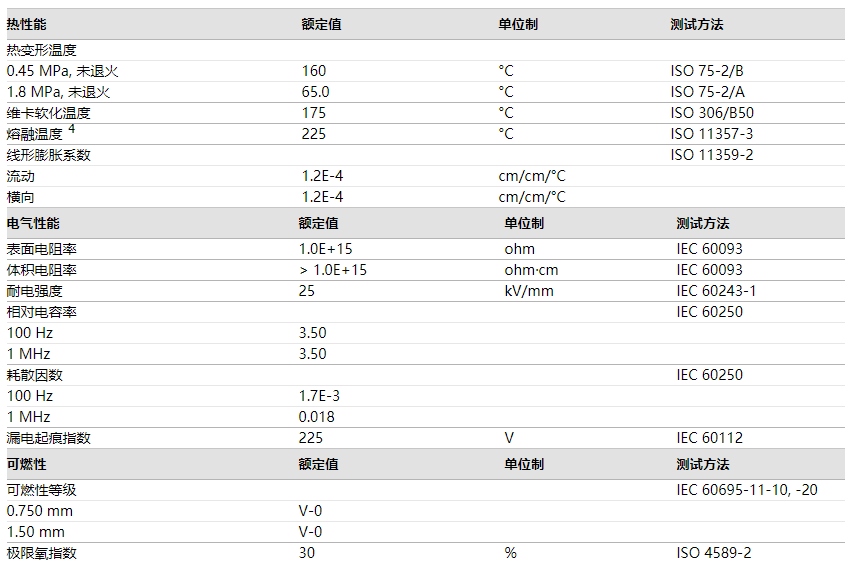Click the 可燃性 section header
848x567 pixels.
click(27, 464)
